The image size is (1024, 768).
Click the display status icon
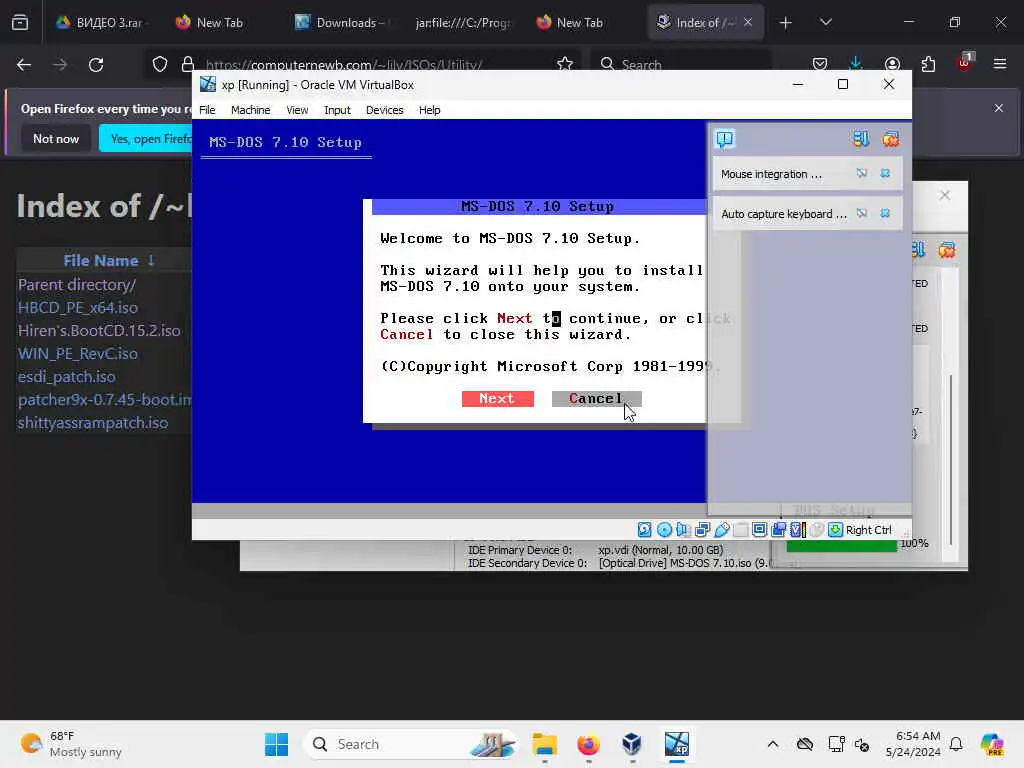click(760, 530)
